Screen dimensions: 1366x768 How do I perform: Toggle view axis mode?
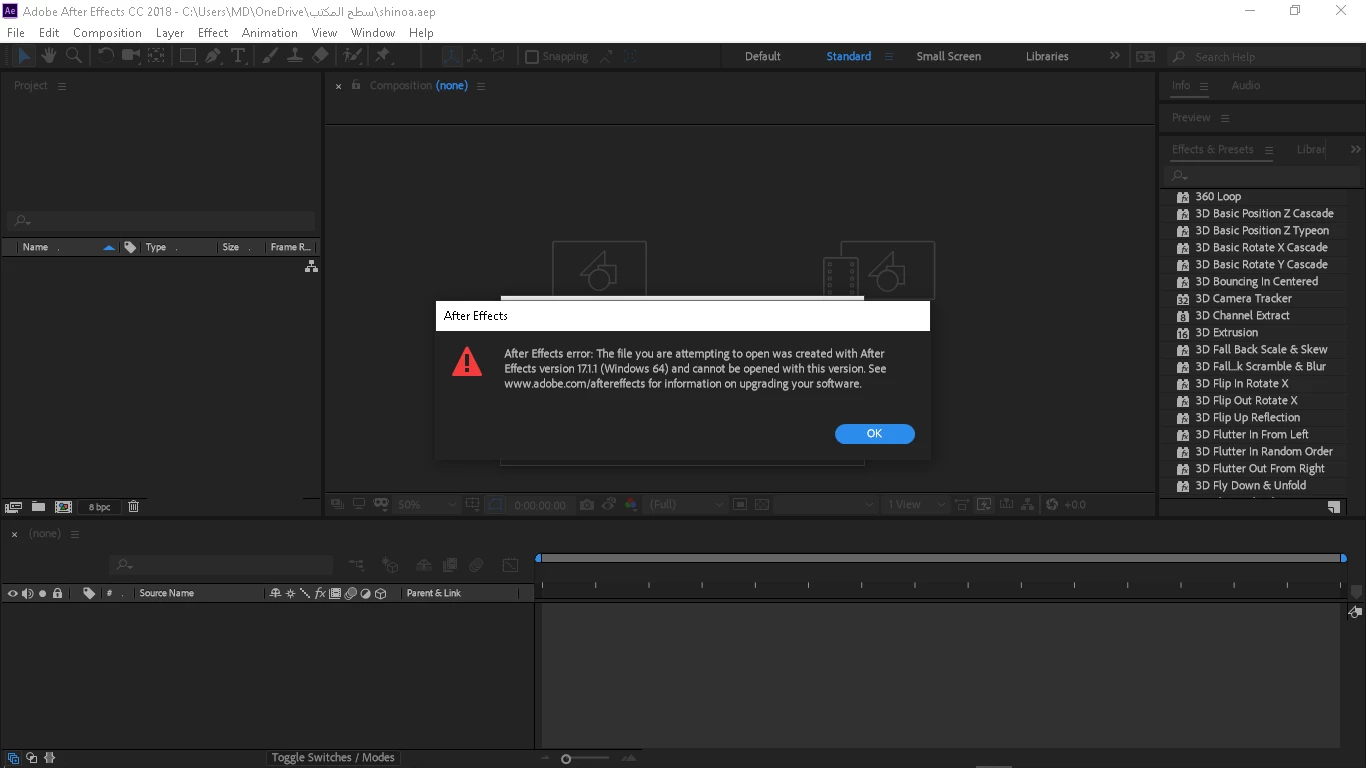coord(499,56)
